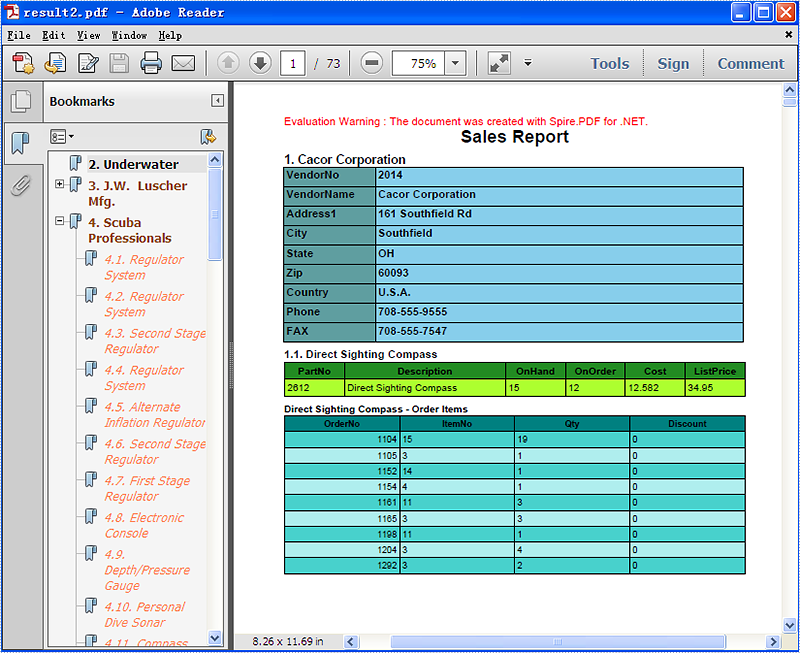Image resolution: width=800 pixels, height=653 pixels.
Task: Click the Phone value 708-555-9555
Action: (x=412, y=312)
